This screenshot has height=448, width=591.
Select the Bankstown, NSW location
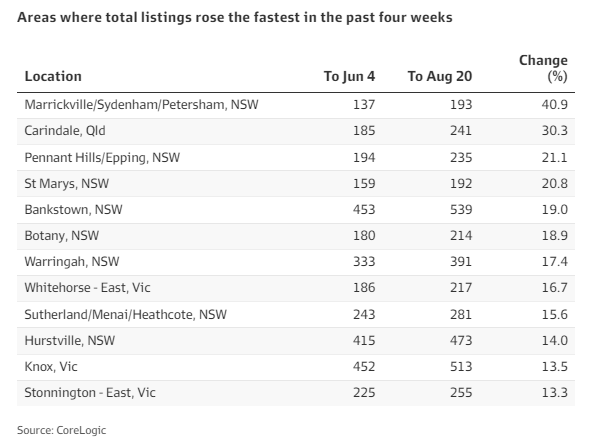point(73,209)
